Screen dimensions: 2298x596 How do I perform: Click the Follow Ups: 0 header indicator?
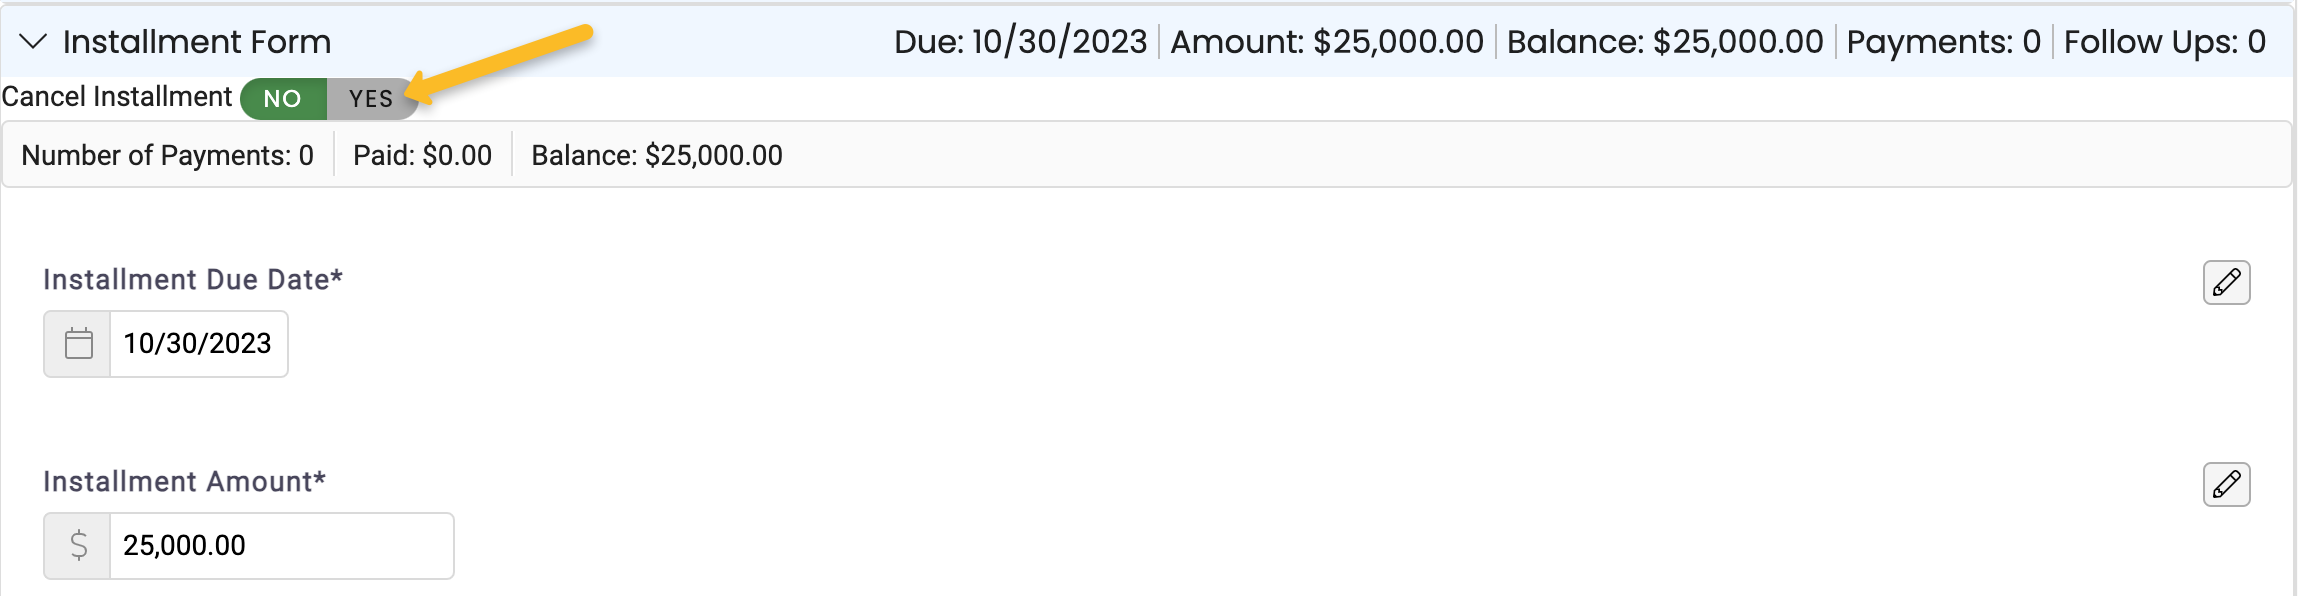[x=2165, y=42]
